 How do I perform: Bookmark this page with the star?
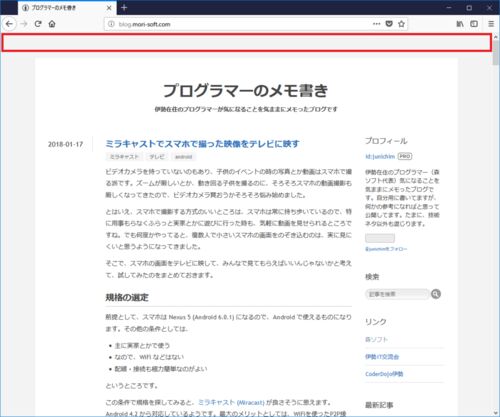401,24
